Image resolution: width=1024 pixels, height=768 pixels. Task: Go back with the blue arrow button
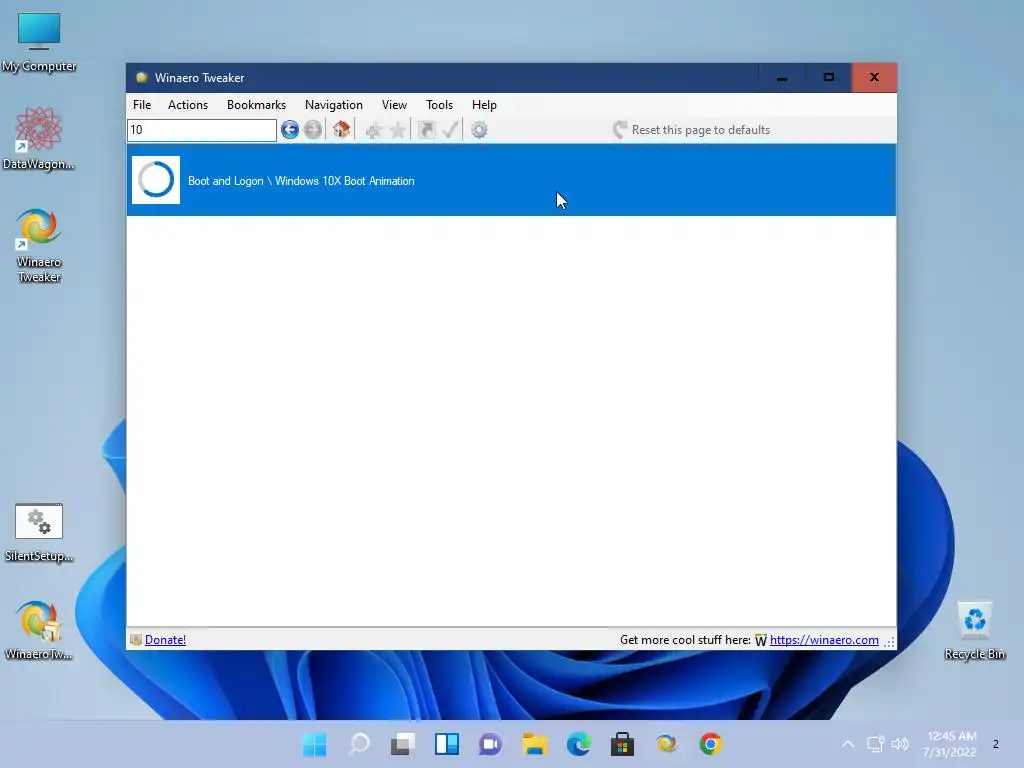click(289, 130)
